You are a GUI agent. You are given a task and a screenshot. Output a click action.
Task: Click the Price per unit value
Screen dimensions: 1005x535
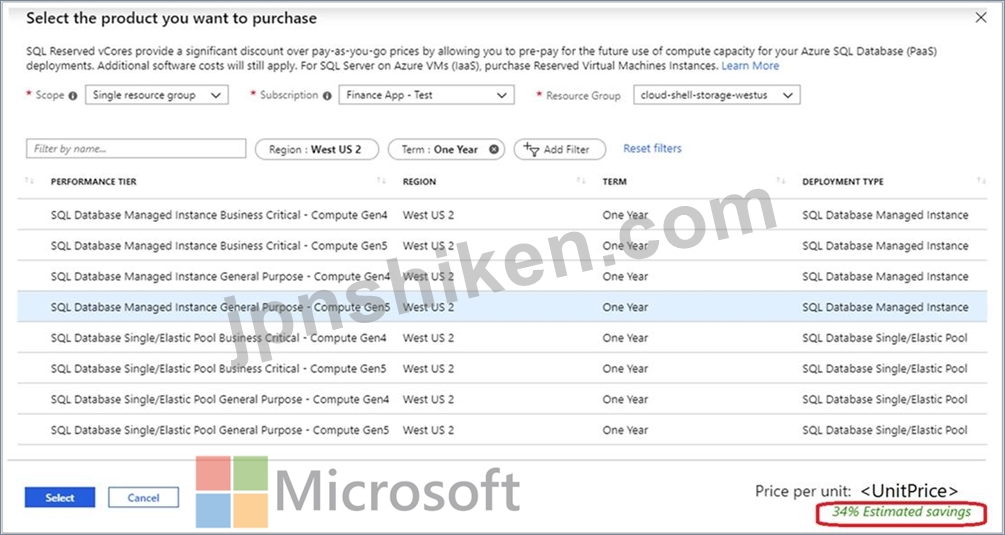909,491
